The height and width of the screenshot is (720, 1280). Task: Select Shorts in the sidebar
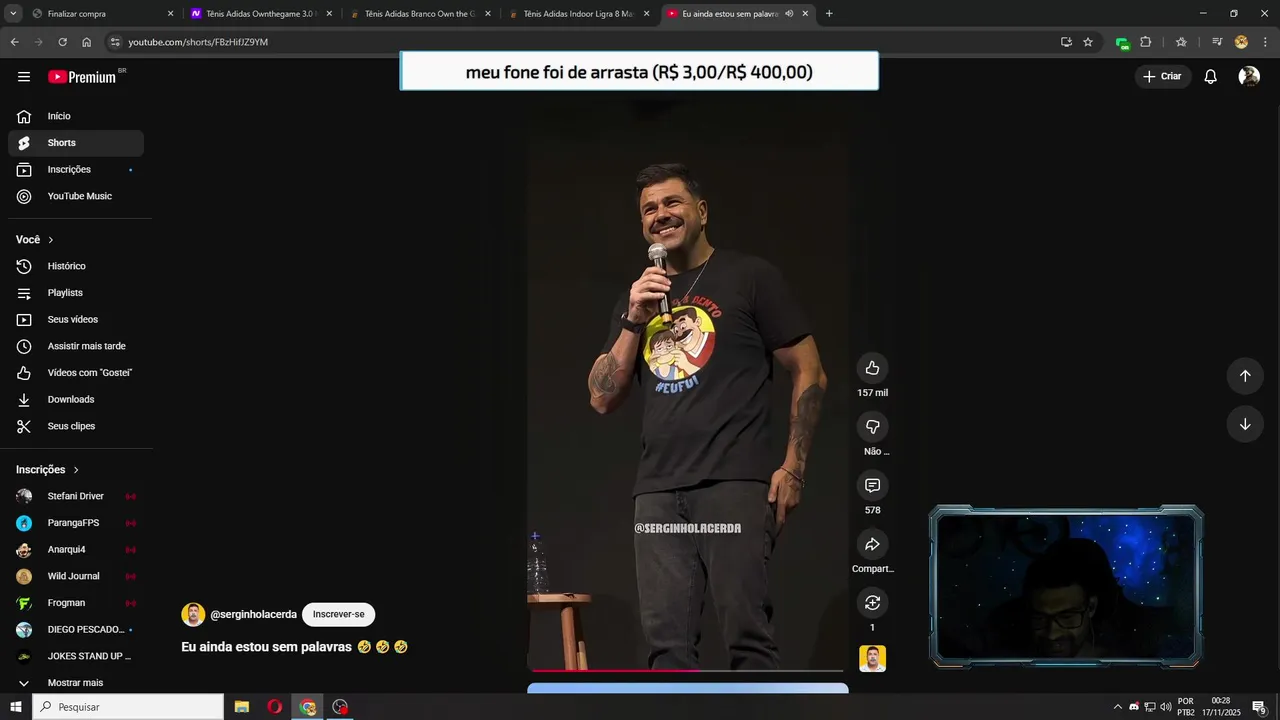pyautogui.click(x=76, y=143)
